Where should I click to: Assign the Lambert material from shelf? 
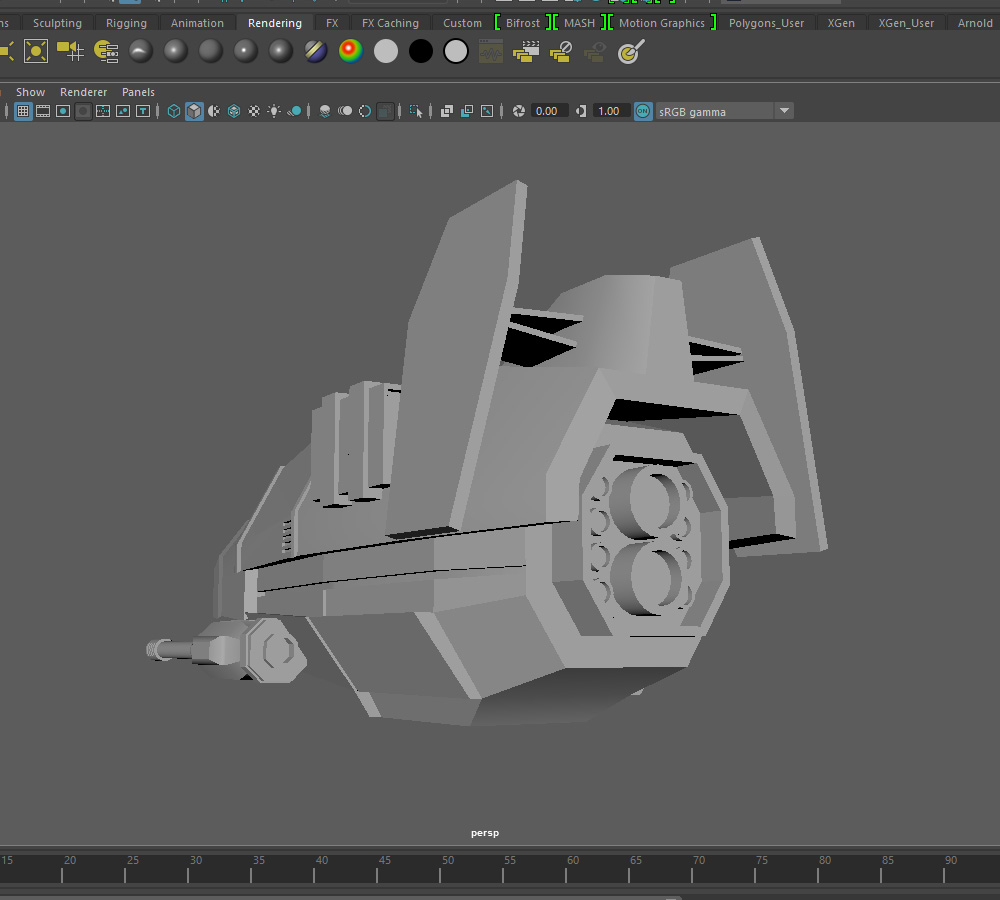211,51
